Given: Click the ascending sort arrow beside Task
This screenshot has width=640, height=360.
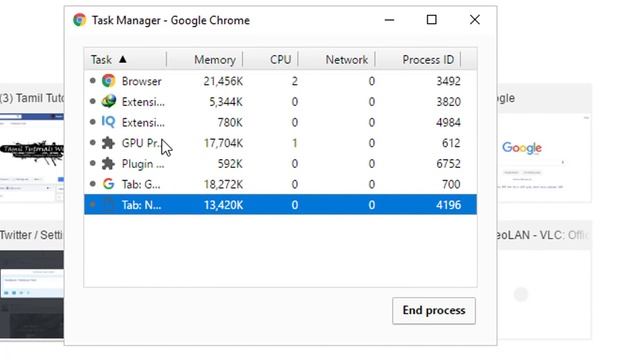Looking at the screenshot, I should 123,60.
